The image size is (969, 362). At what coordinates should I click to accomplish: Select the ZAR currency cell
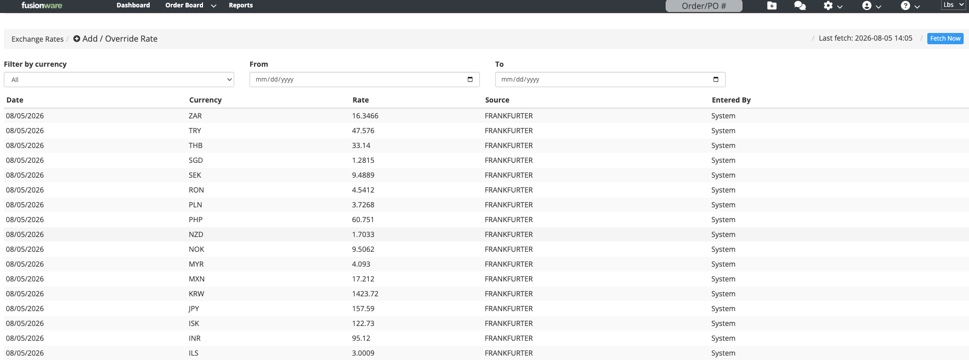tap(195, 116)
